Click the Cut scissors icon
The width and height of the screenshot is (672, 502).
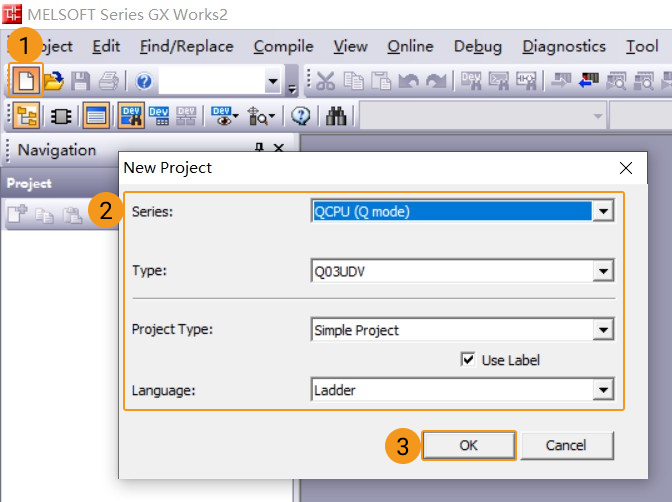click(x=326, y=81)
